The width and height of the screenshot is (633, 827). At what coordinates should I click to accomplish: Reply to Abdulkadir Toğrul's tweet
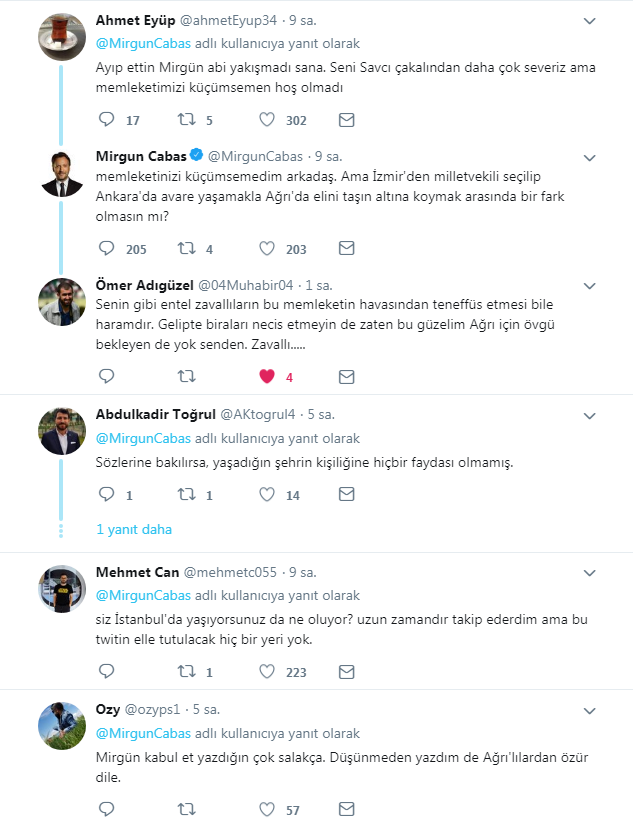click(108, 494)
